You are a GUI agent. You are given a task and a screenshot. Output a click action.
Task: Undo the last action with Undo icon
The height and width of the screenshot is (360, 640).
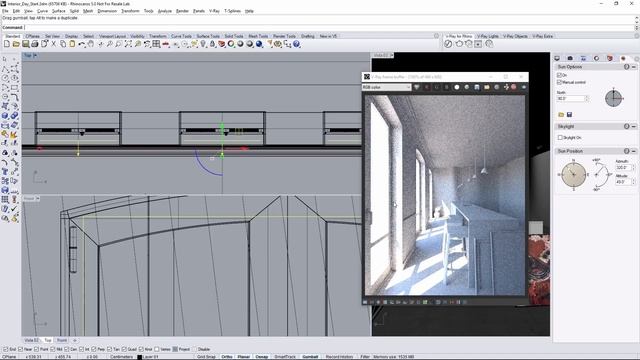pos(82,44)
